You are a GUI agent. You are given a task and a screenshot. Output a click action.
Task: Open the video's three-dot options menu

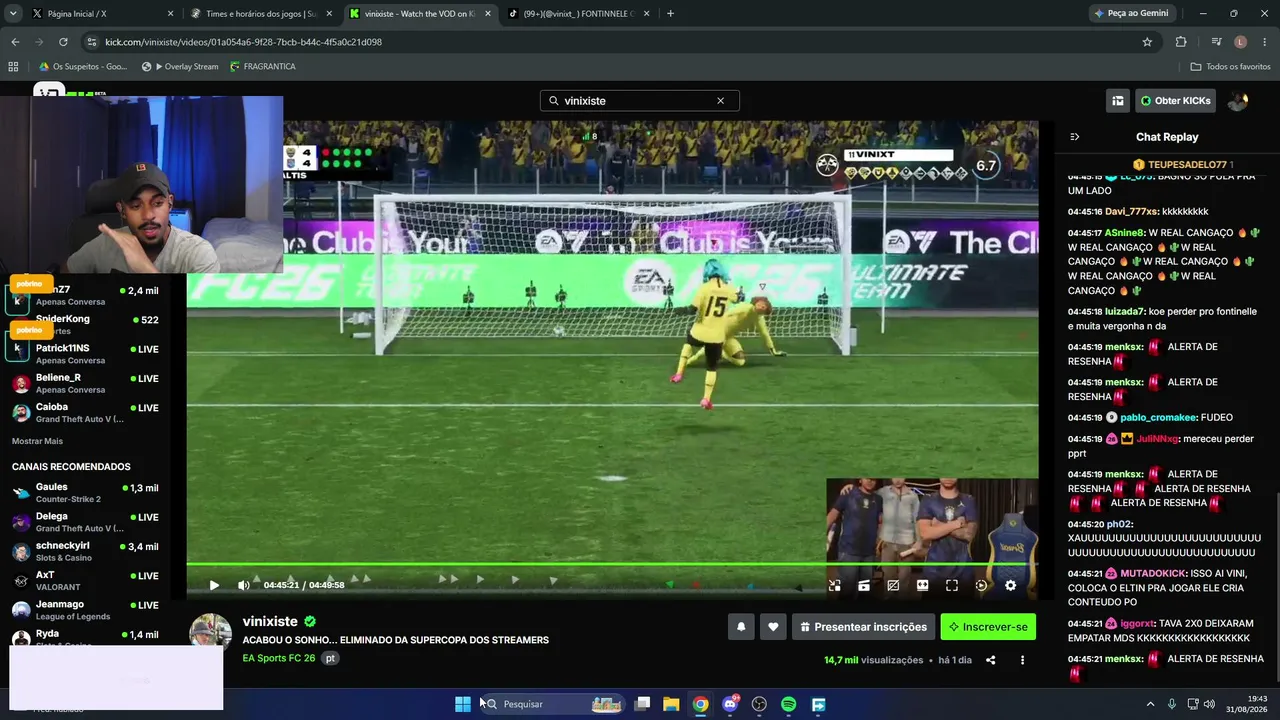tap(1022, 660)
